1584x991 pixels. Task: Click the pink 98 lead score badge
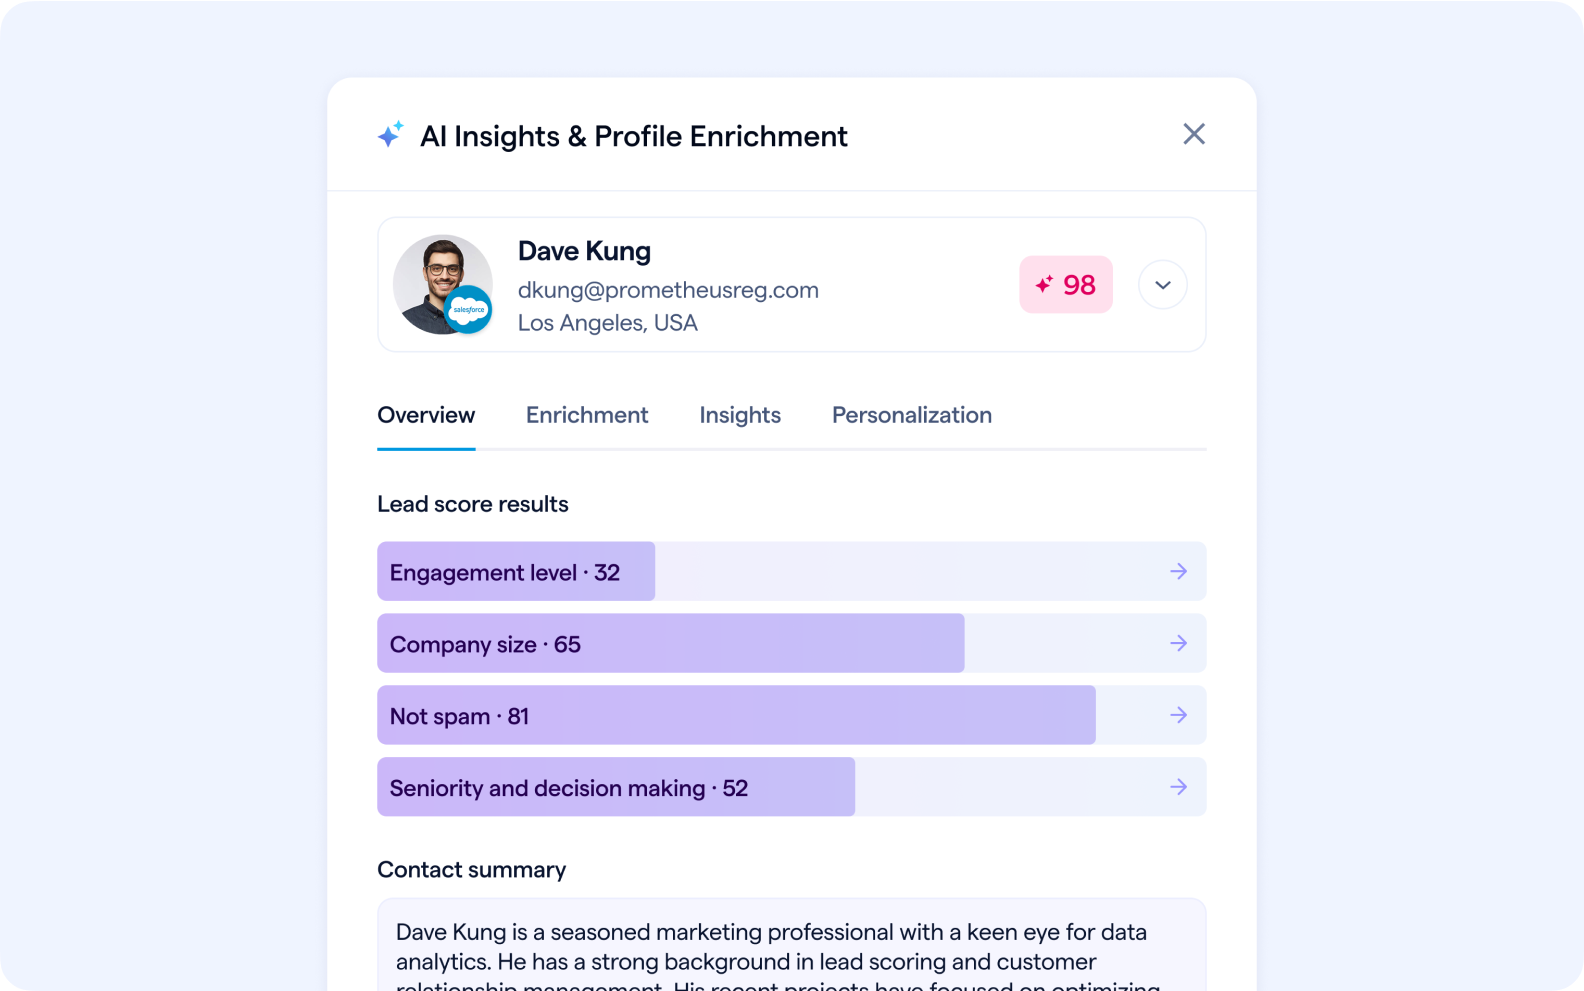[x=1066, y=285]
